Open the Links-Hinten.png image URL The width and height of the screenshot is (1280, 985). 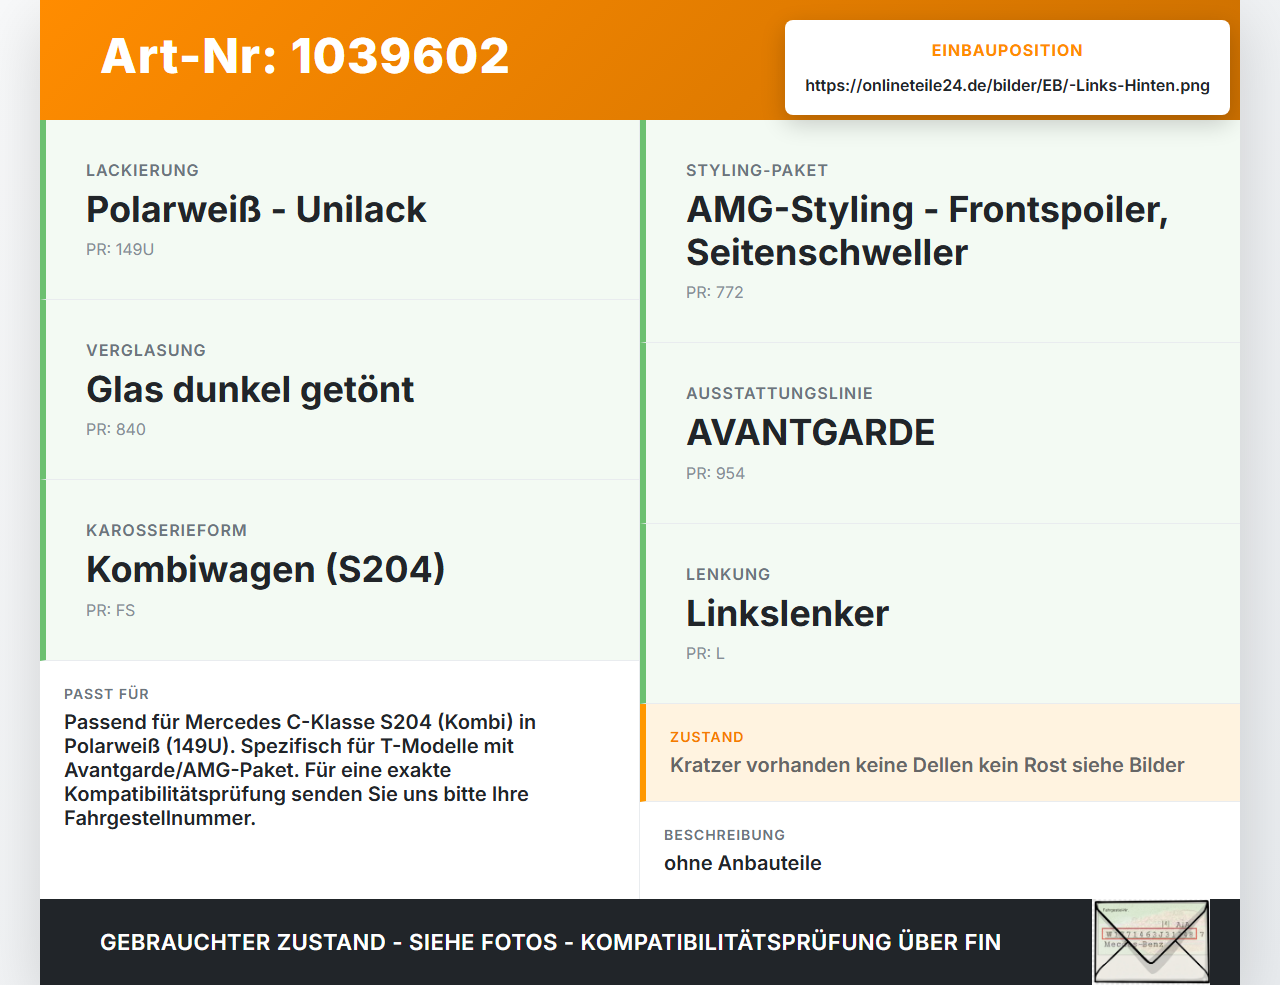1007,85
